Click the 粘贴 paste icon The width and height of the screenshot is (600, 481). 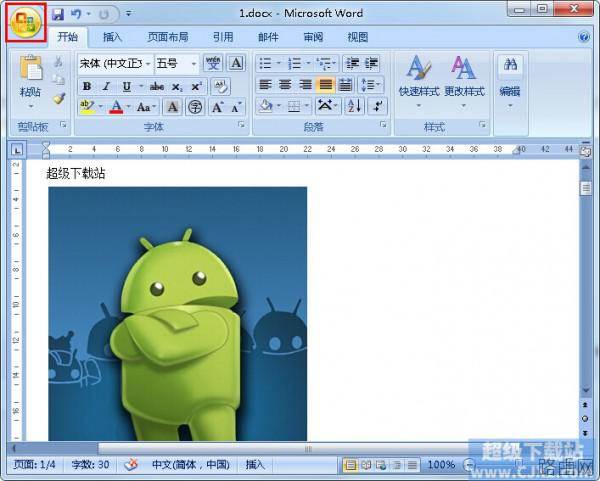31,68
